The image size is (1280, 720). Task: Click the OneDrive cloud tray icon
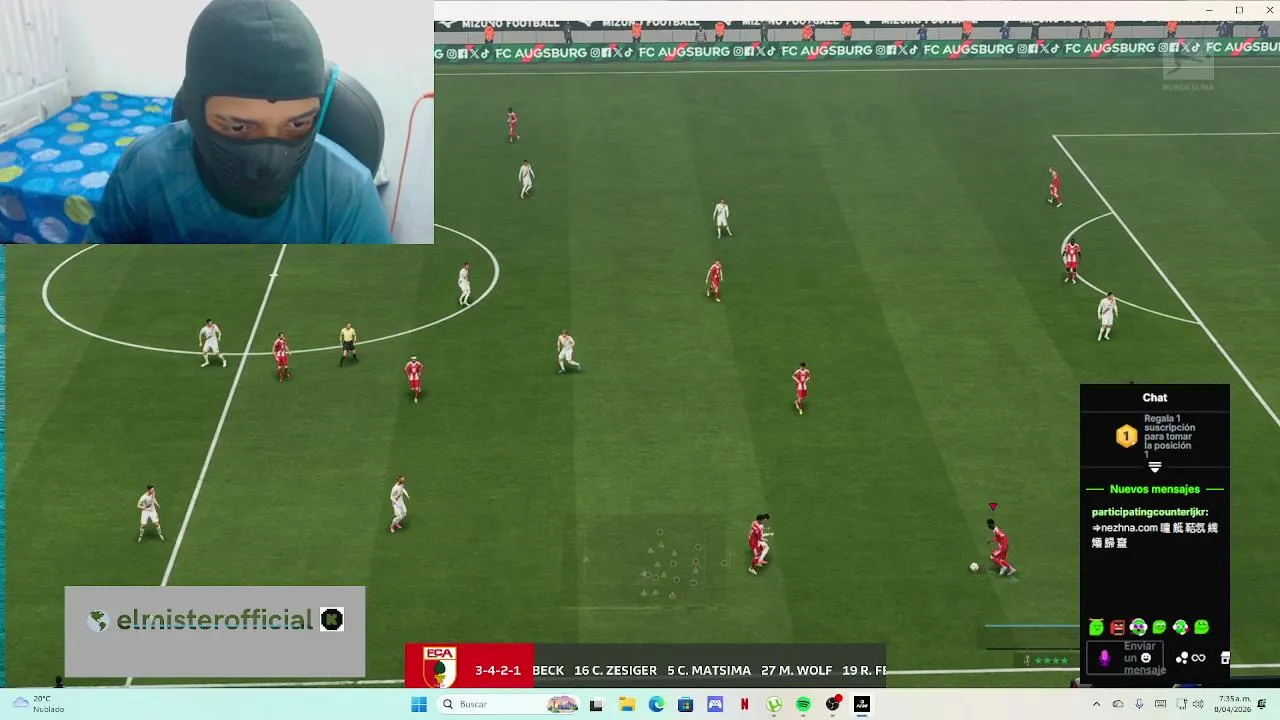point(1118,704)
